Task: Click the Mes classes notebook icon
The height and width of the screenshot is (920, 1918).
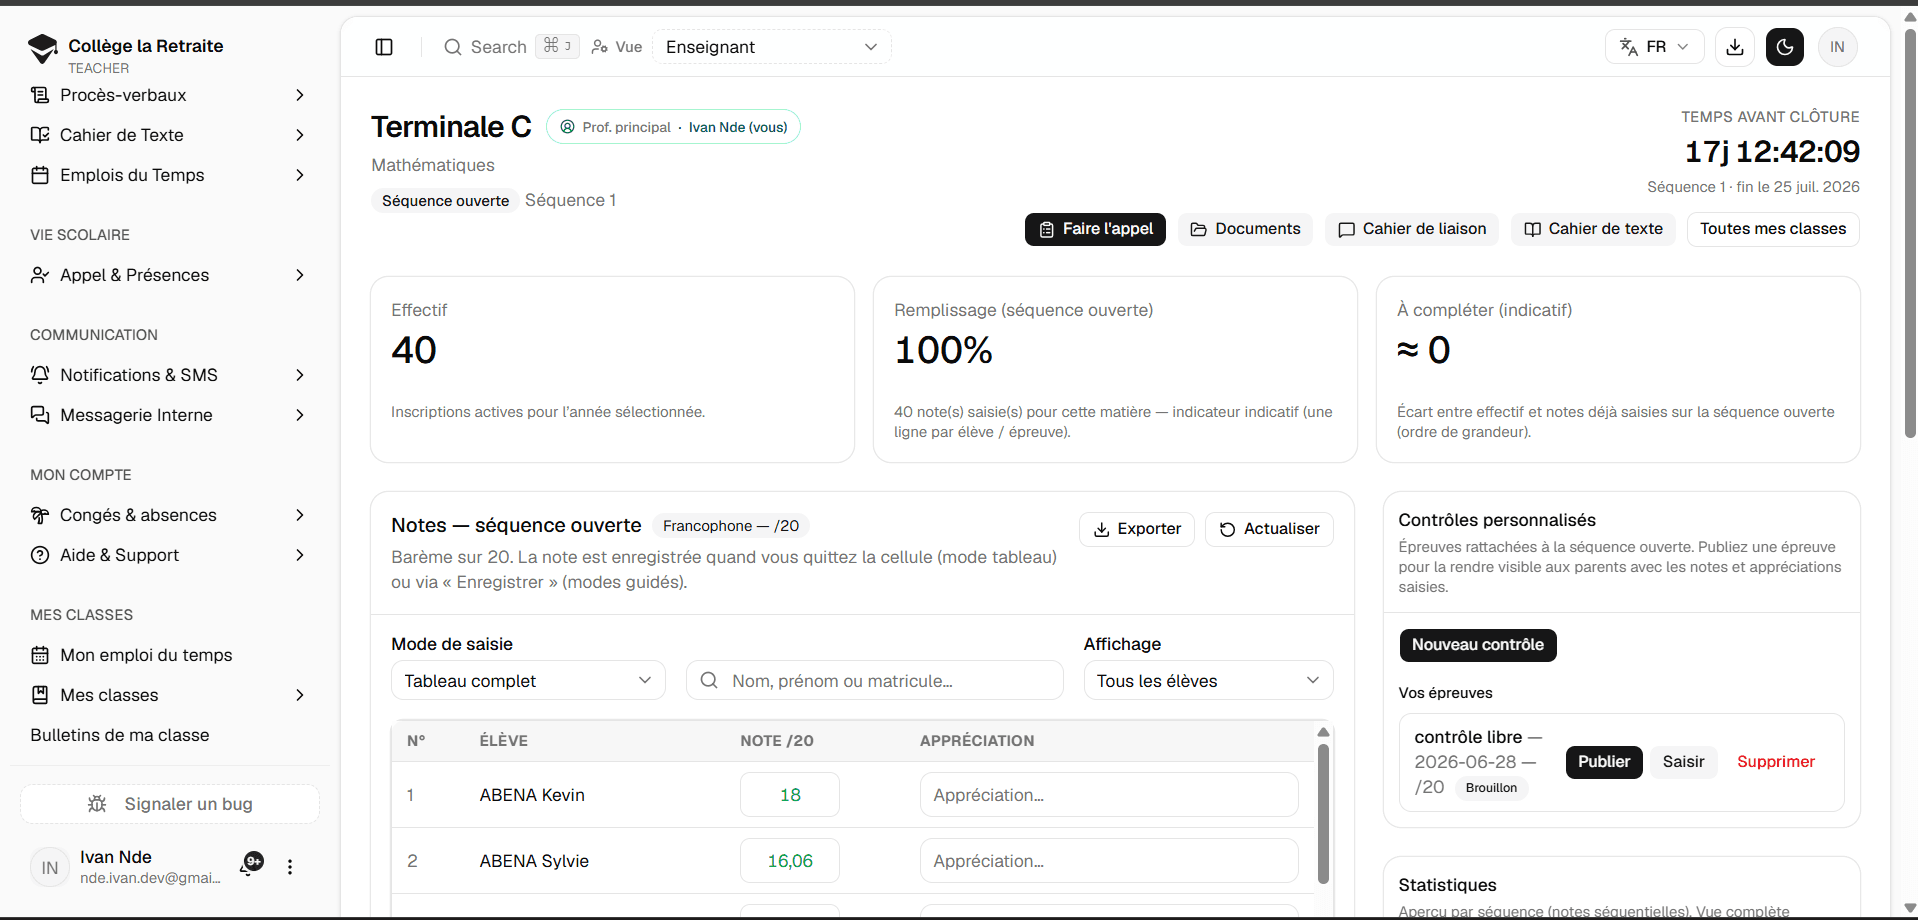Action: (40, 695)
